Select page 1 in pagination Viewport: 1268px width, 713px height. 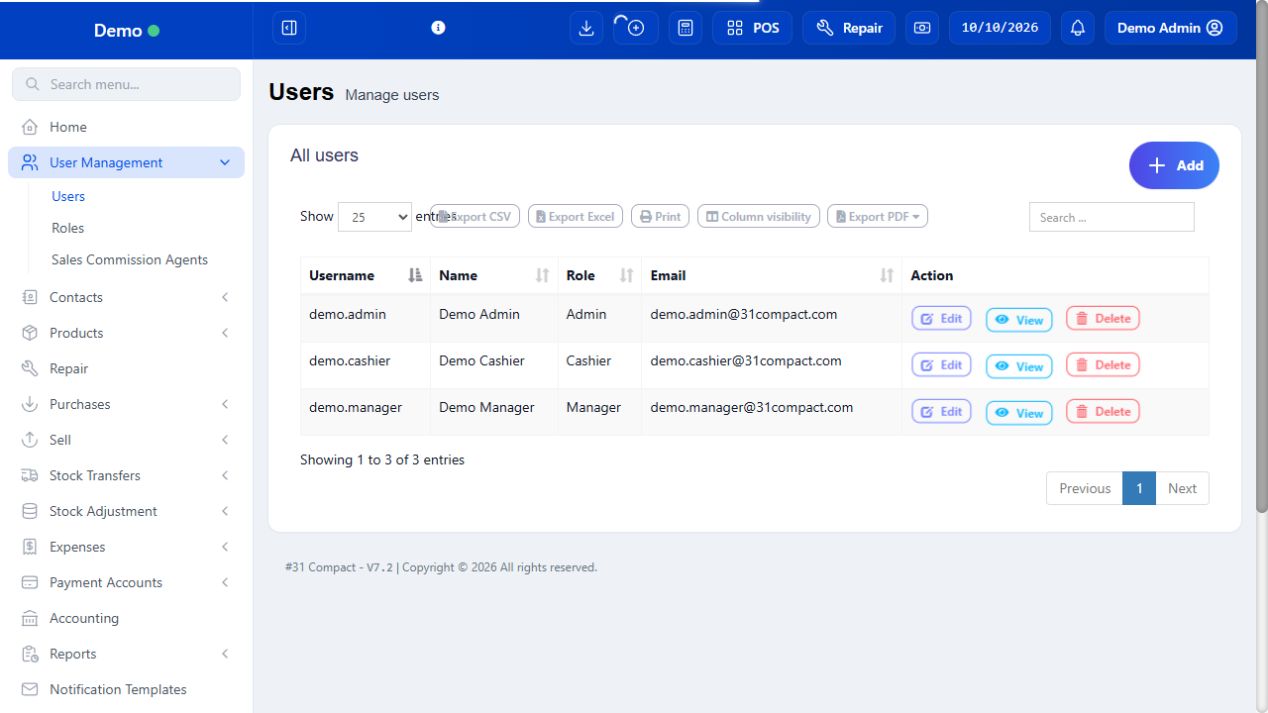point(1139,488)
